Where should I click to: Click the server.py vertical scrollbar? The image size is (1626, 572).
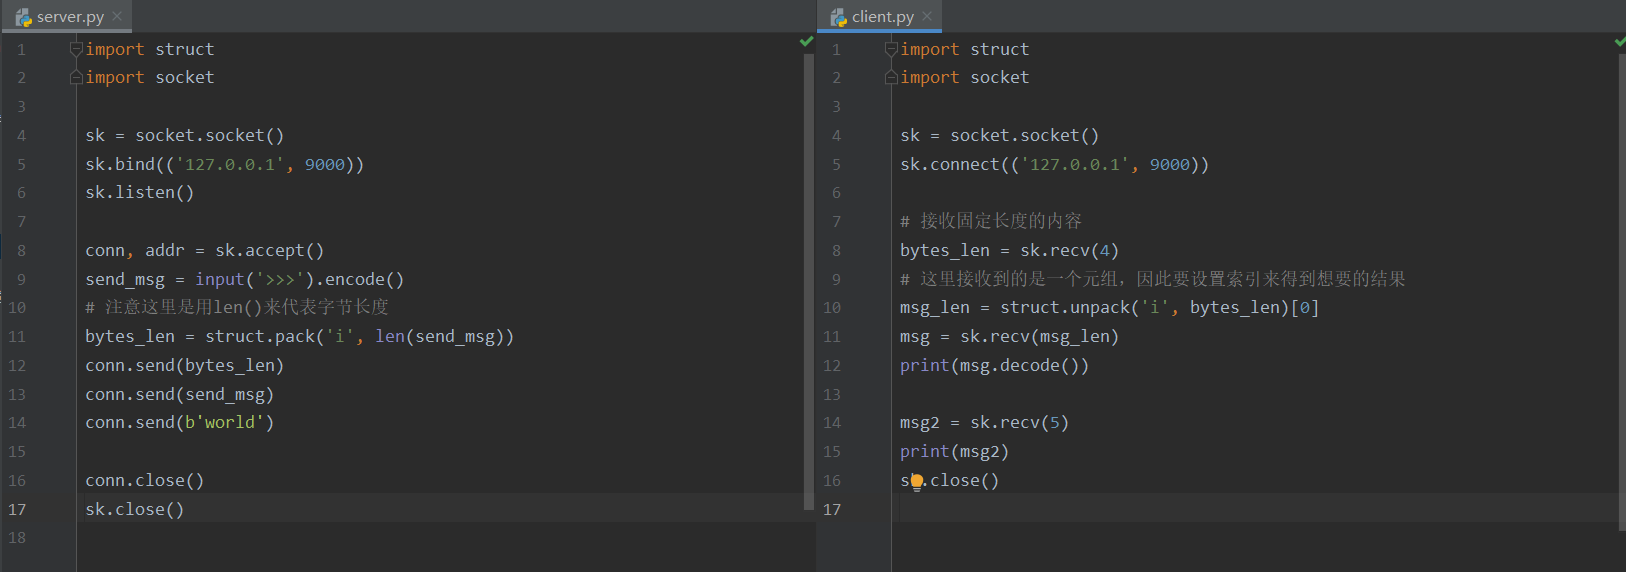tap(808, 280)
